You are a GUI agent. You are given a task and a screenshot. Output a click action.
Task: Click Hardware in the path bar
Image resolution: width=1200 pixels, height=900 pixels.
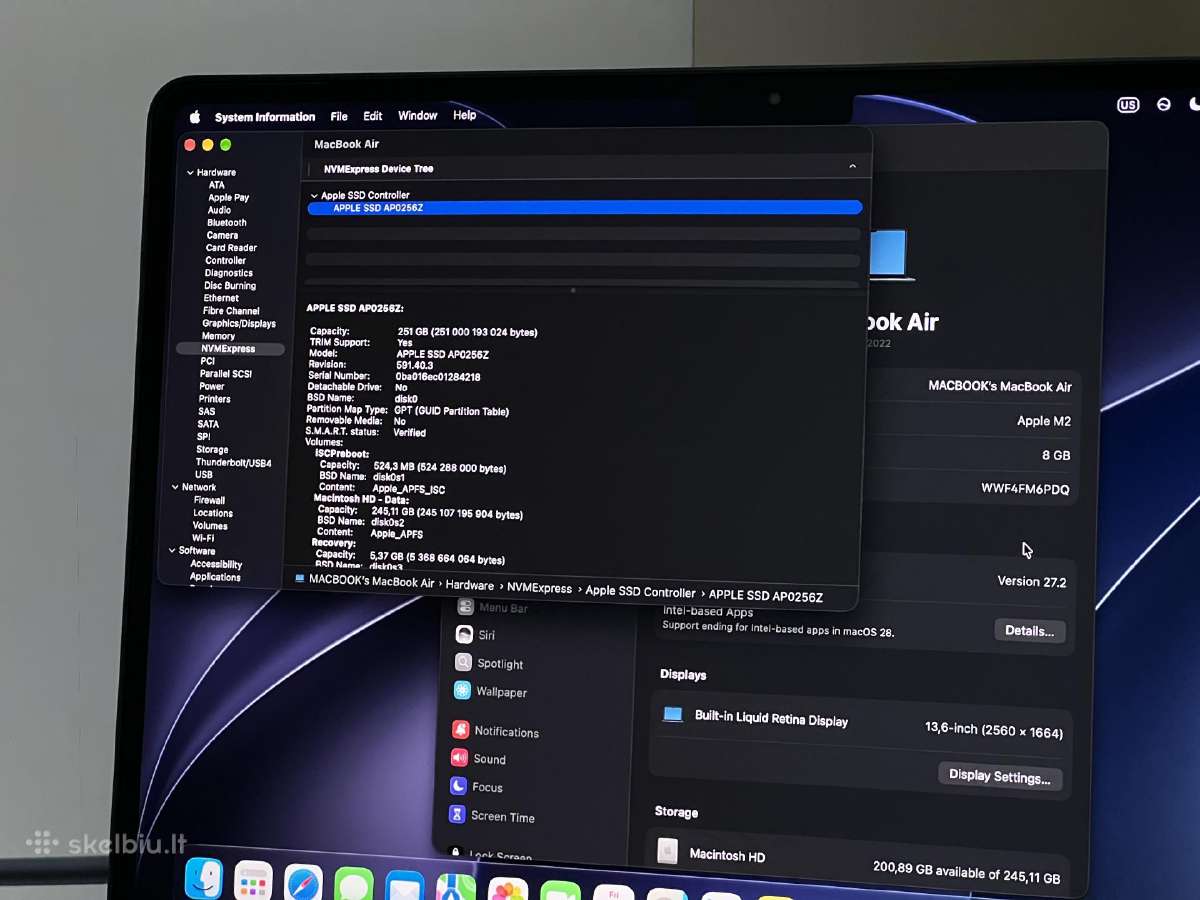(x=470, y=586)
